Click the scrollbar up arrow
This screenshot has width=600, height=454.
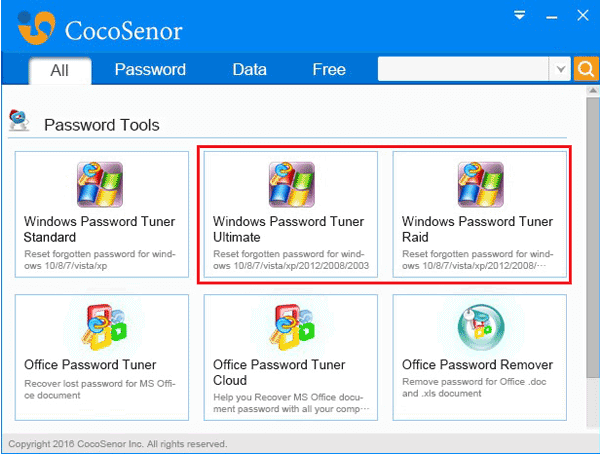(x=593, y=91)
